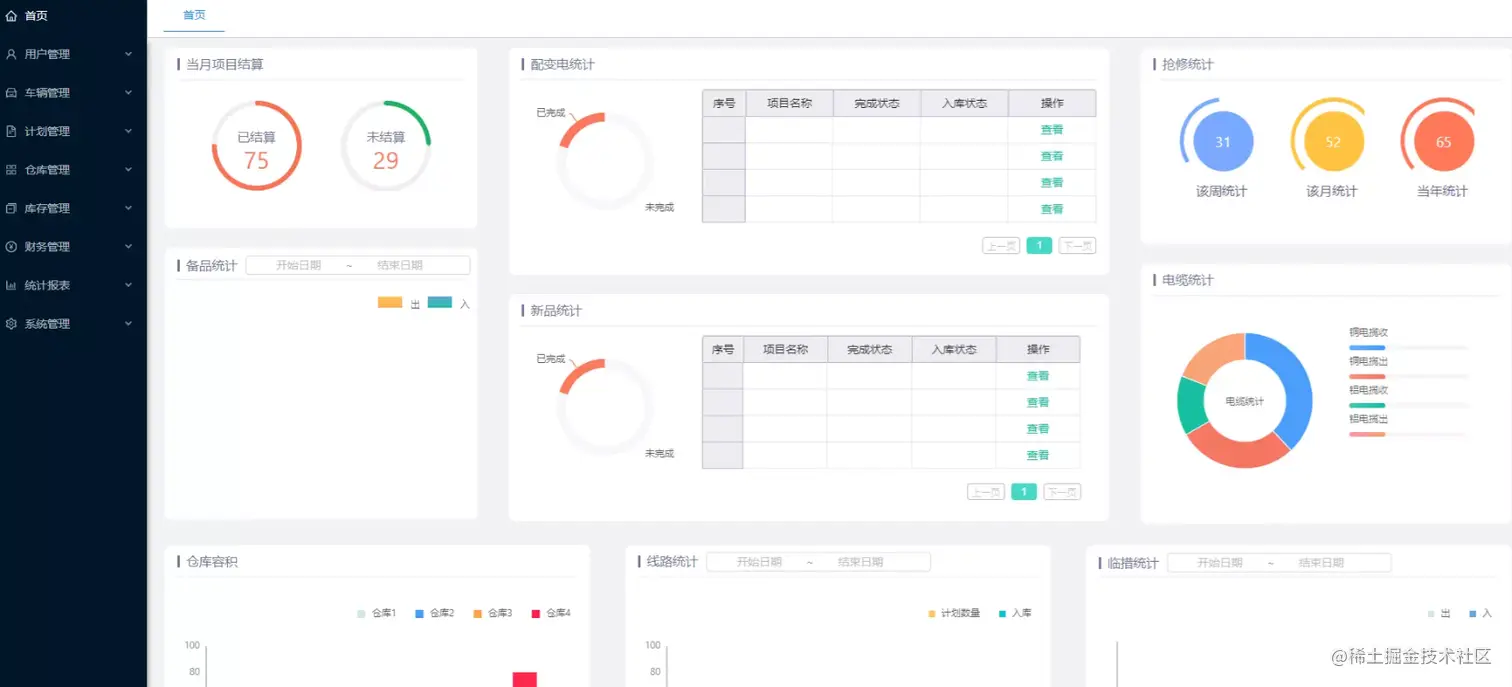This screenshot has width=1512, height=687.
Task: Open the 系统管理 menu label
Action: [x=47, y=324]
